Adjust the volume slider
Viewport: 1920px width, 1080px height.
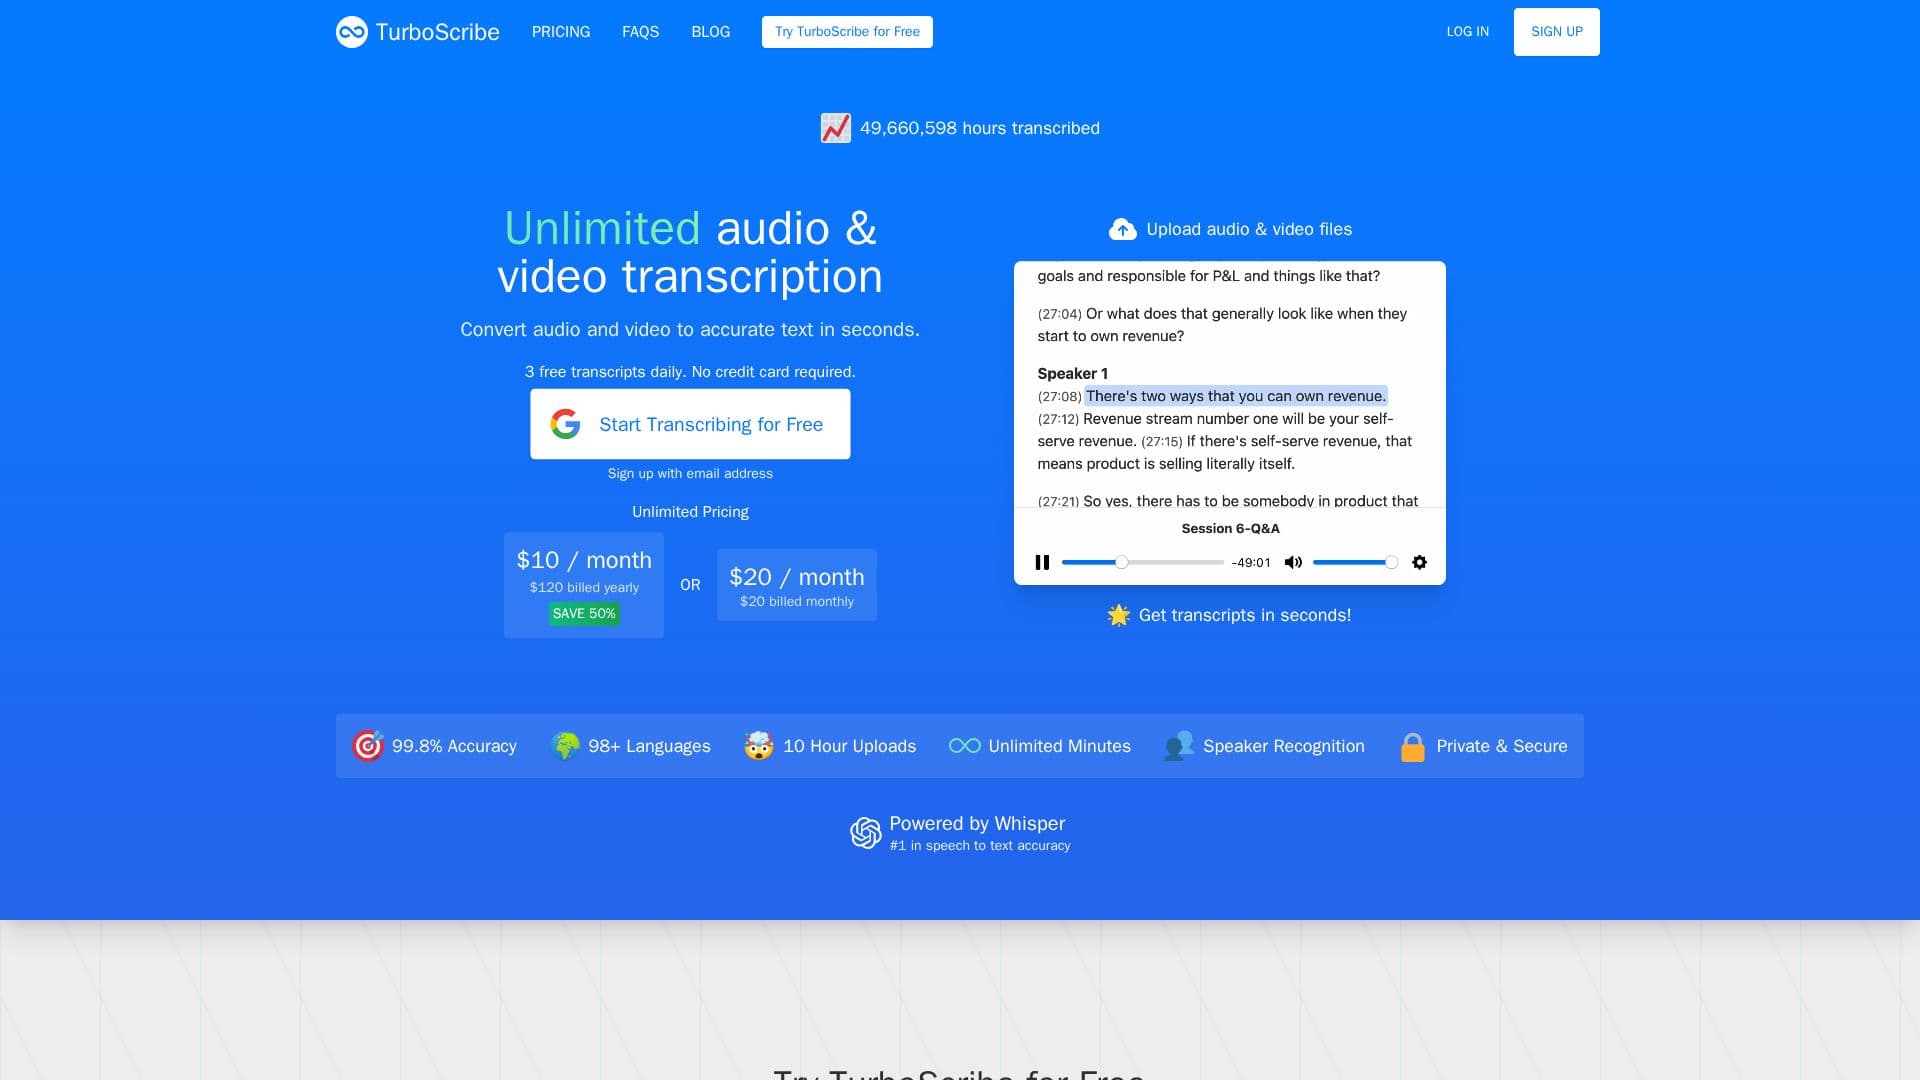click(x=1355, y=563)
